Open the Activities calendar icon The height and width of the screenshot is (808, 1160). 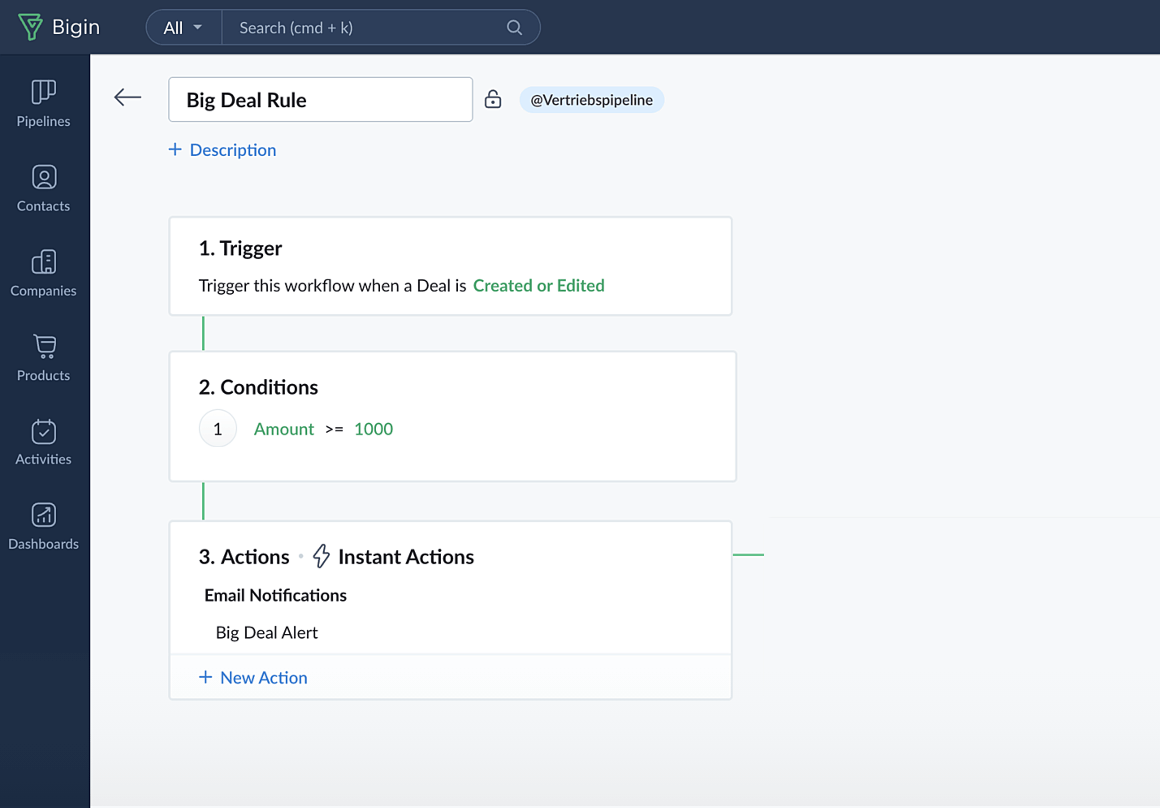point(44,431)
